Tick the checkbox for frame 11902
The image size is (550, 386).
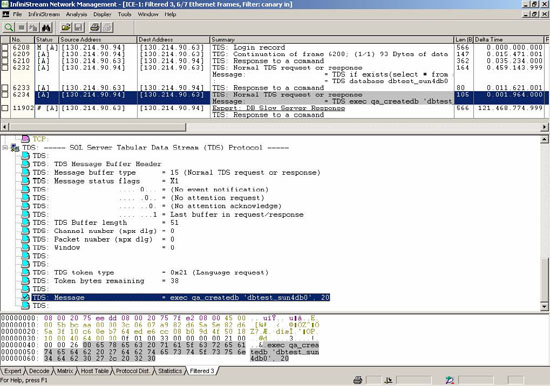(x=5, y=108)
